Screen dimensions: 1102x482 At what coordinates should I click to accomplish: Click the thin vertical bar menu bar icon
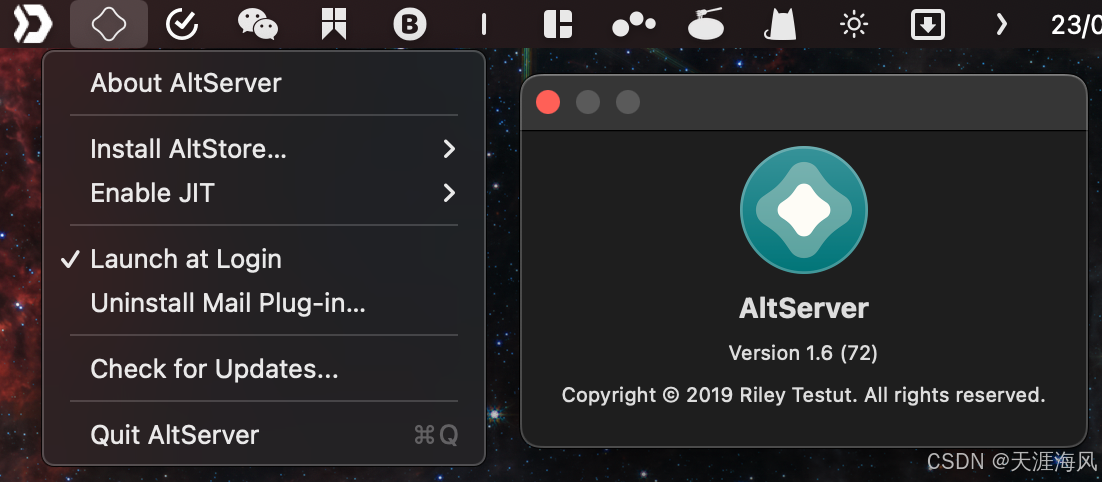click(484, 25)
